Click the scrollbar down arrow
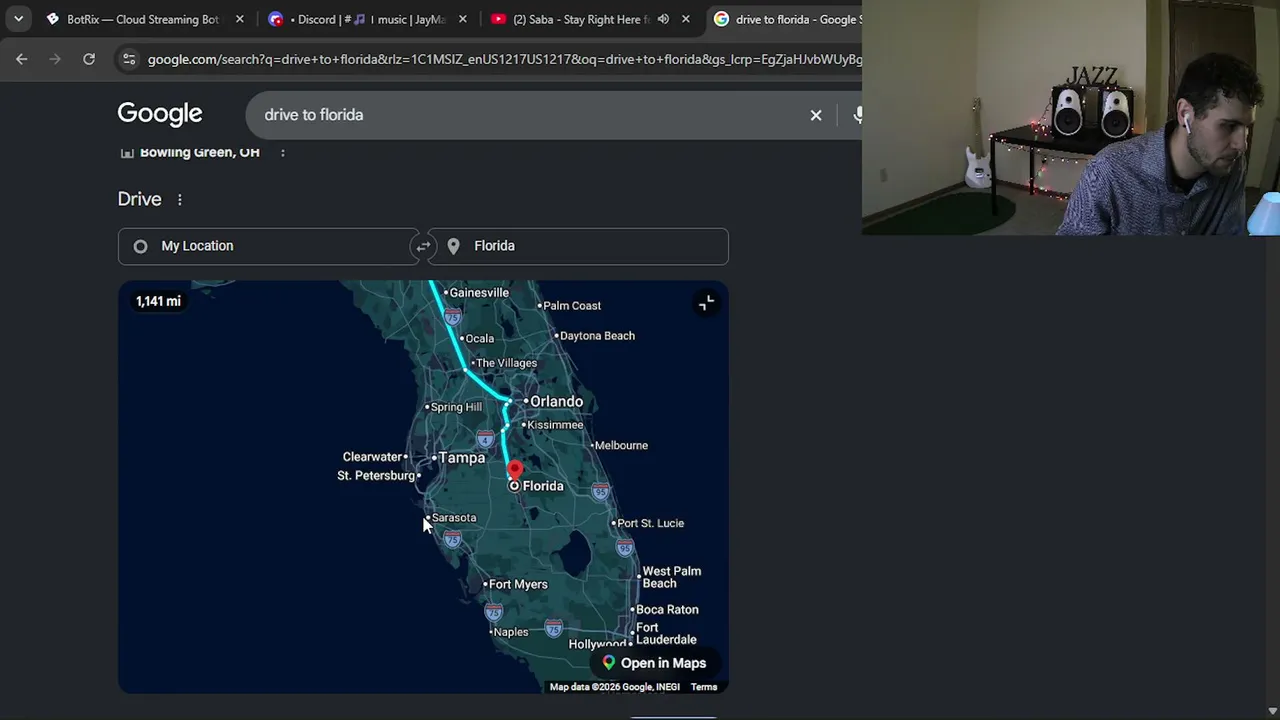Image resolution: width=1280 pixels, height=720 pixels. [1272, 711]
